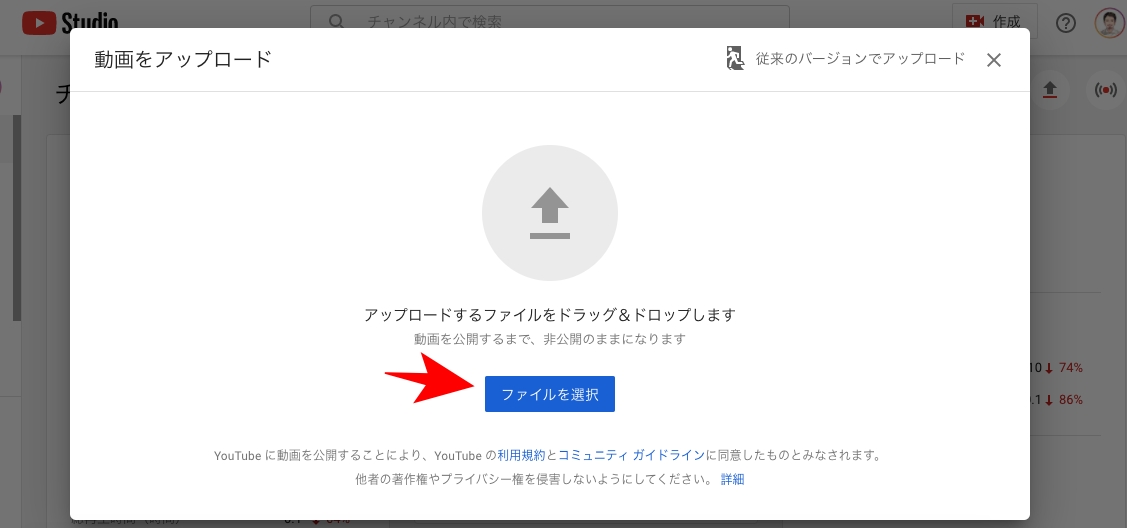Click the 86% statistic in background

click(x=1070, y=399)
